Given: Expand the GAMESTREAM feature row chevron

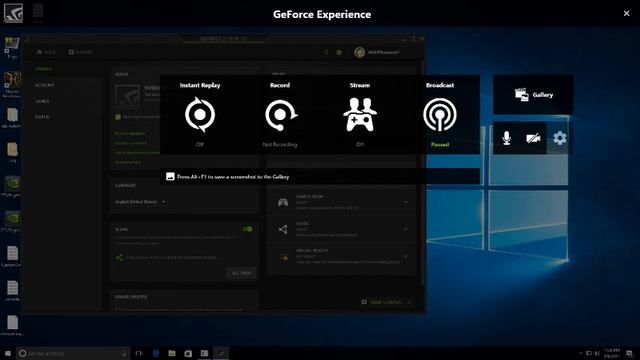Looking at the screenshot, I should 405,202.
